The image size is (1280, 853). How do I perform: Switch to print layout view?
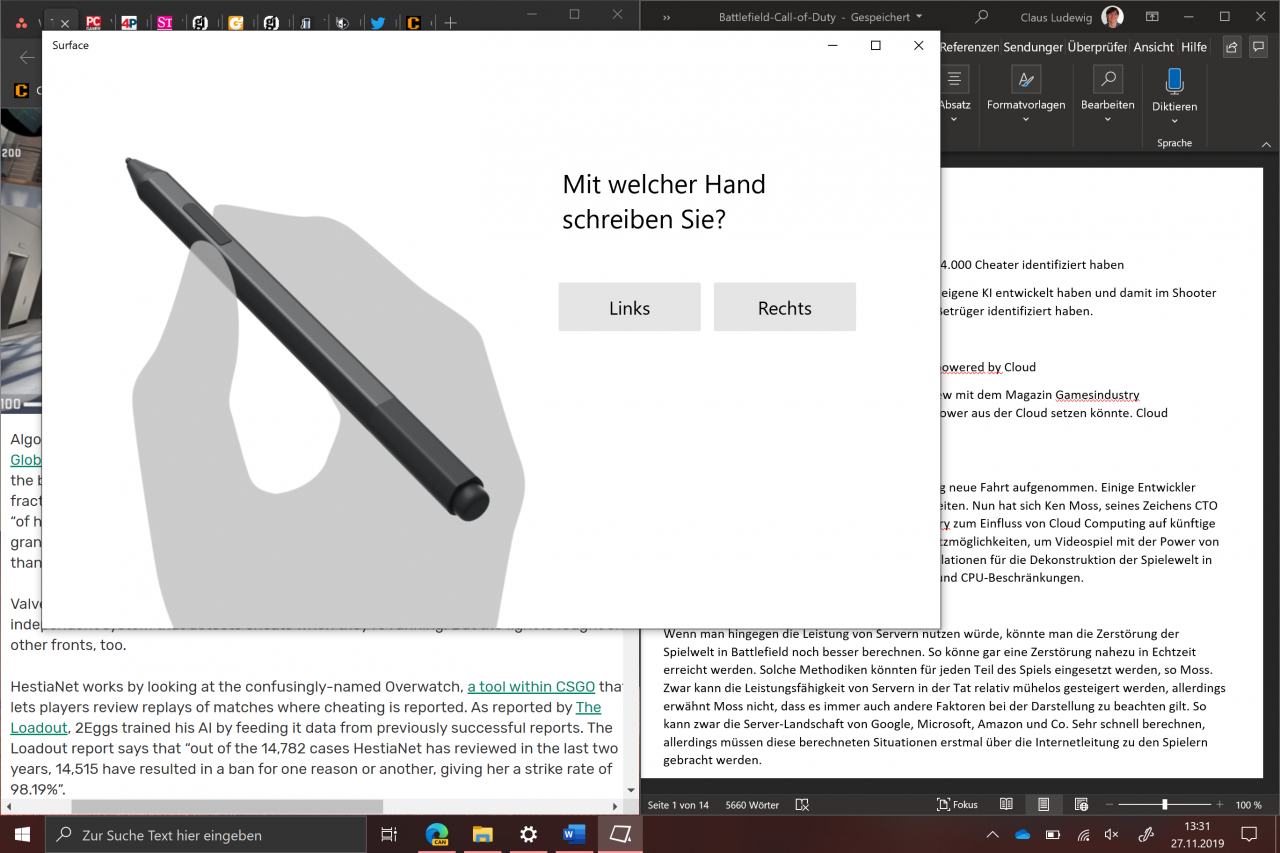[1044, 805]
